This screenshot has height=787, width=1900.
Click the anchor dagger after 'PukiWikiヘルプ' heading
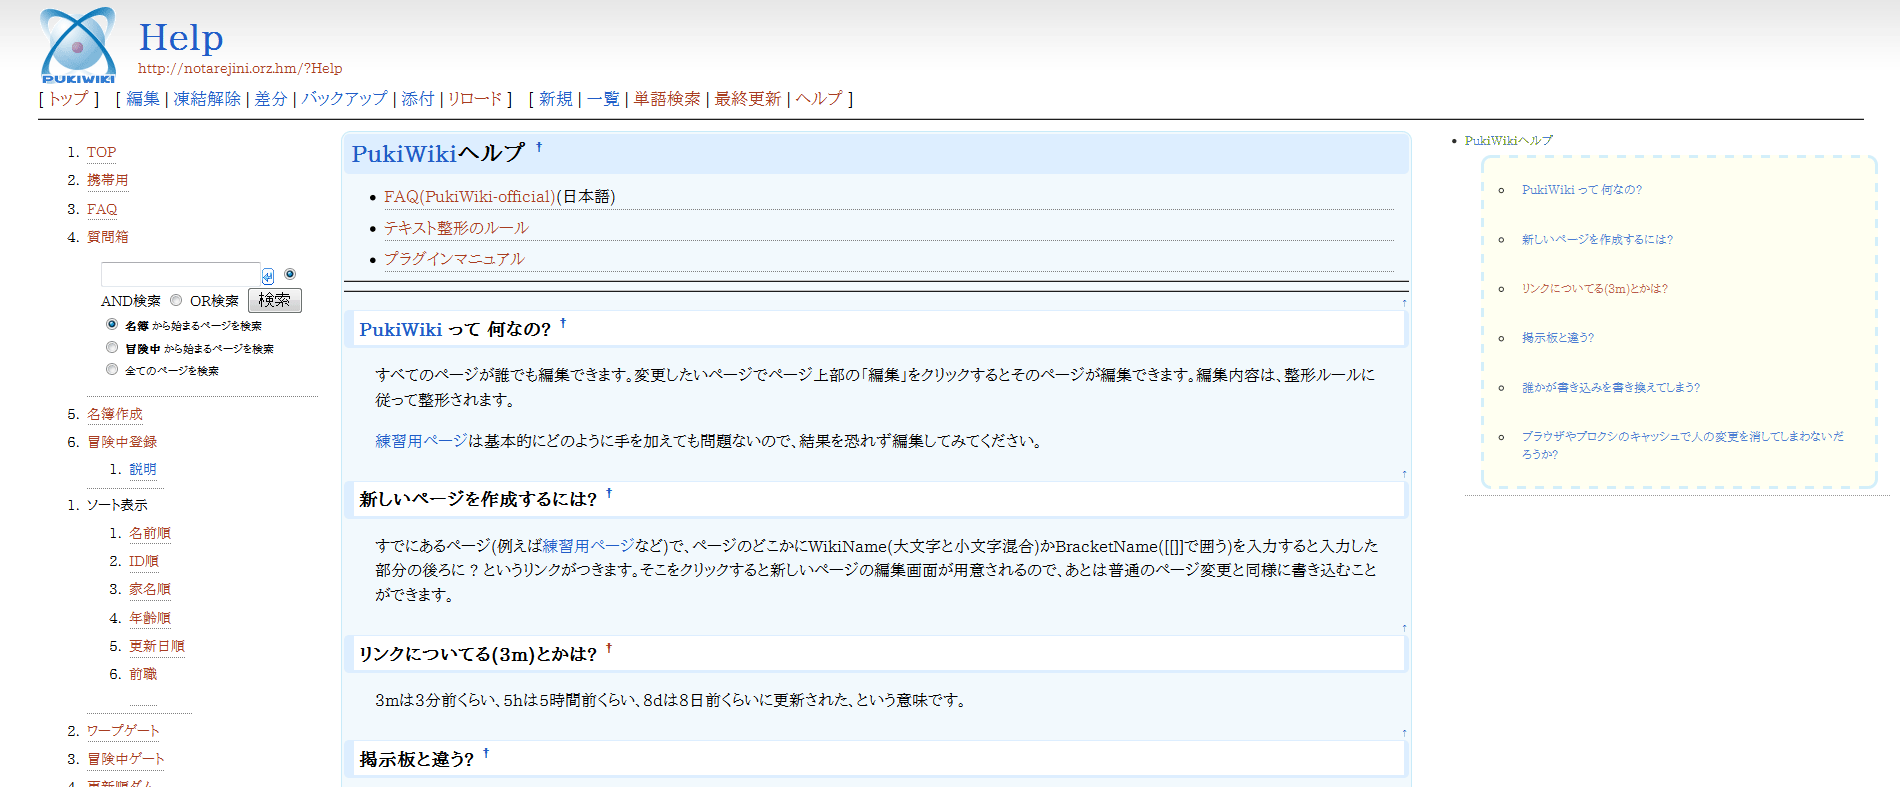coord(539,148)
